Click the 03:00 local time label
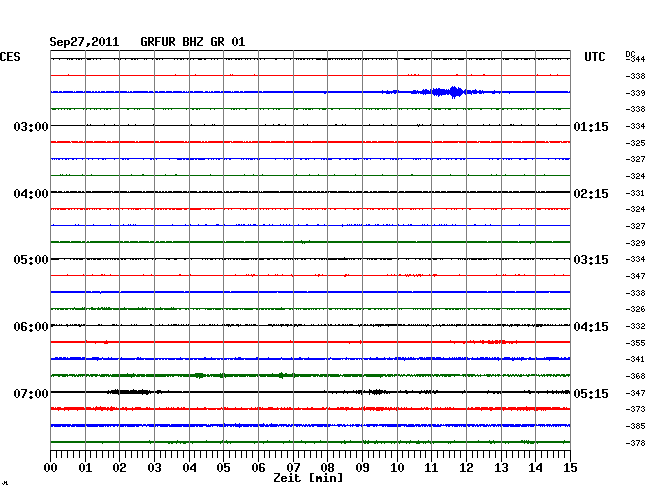 tap(31, 126)
